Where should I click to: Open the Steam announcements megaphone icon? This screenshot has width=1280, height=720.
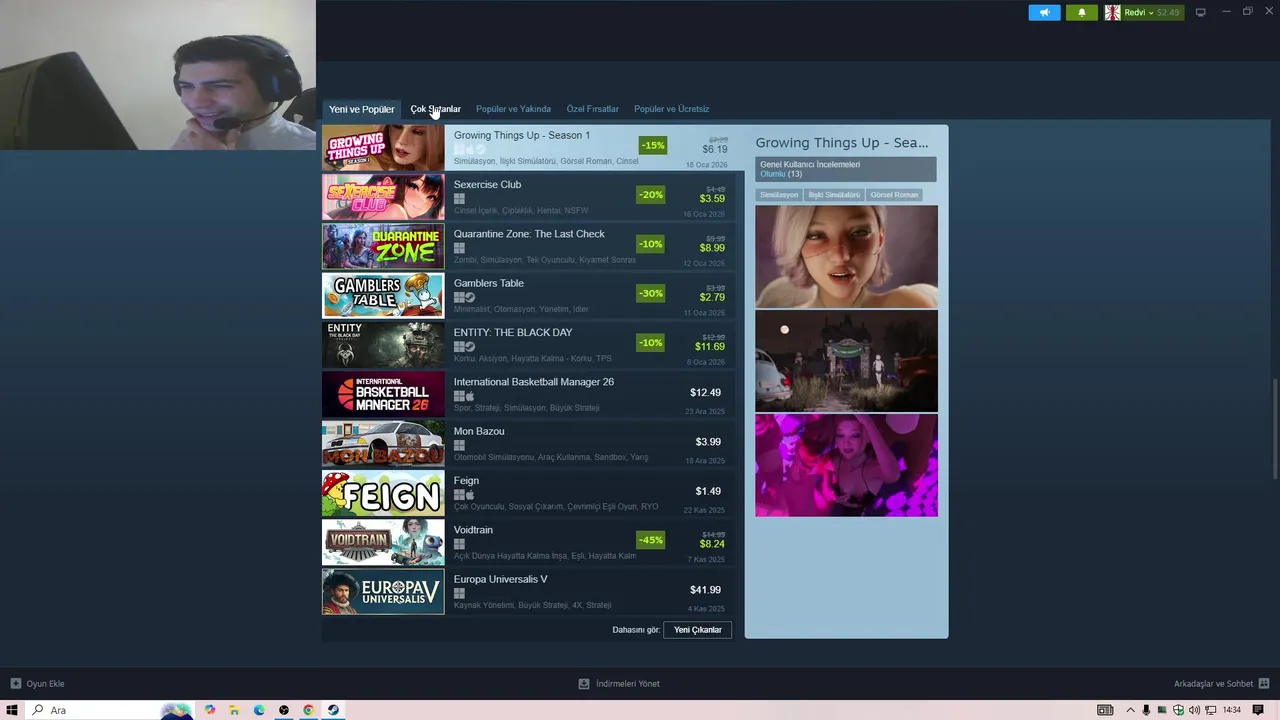[1044, 13]
